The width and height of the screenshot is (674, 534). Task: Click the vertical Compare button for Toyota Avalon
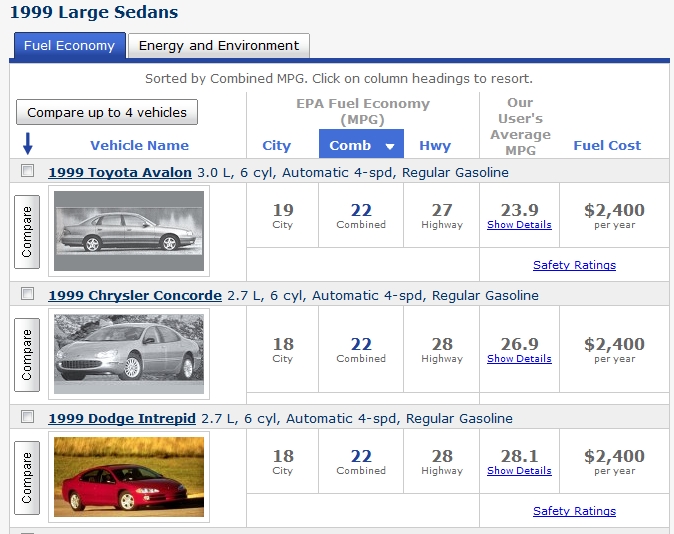click(27, 231)
